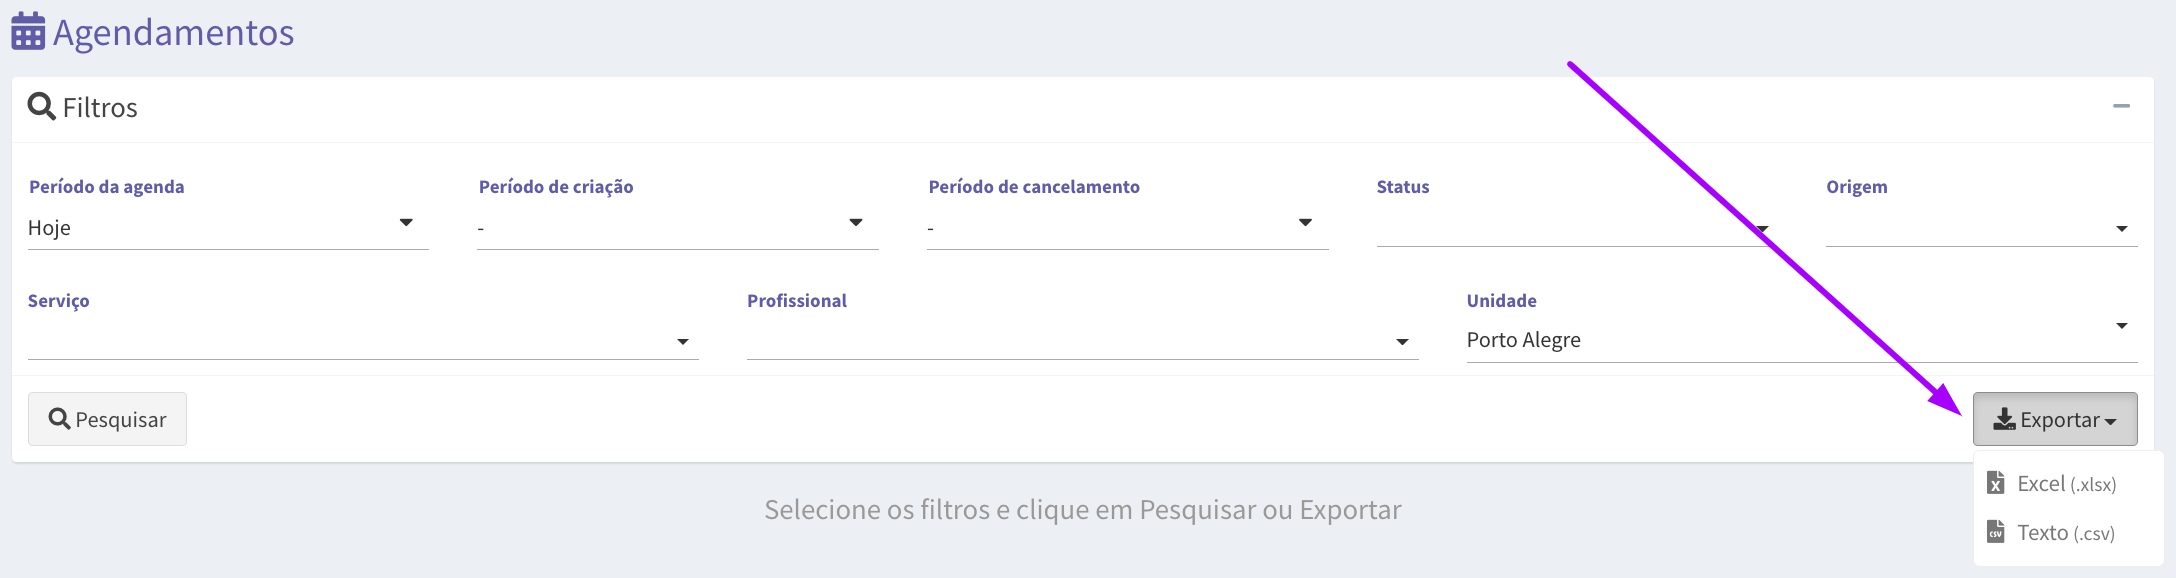Open the Serviço selection field
This screenshot has height=578, width=2176.
point(363,340)
